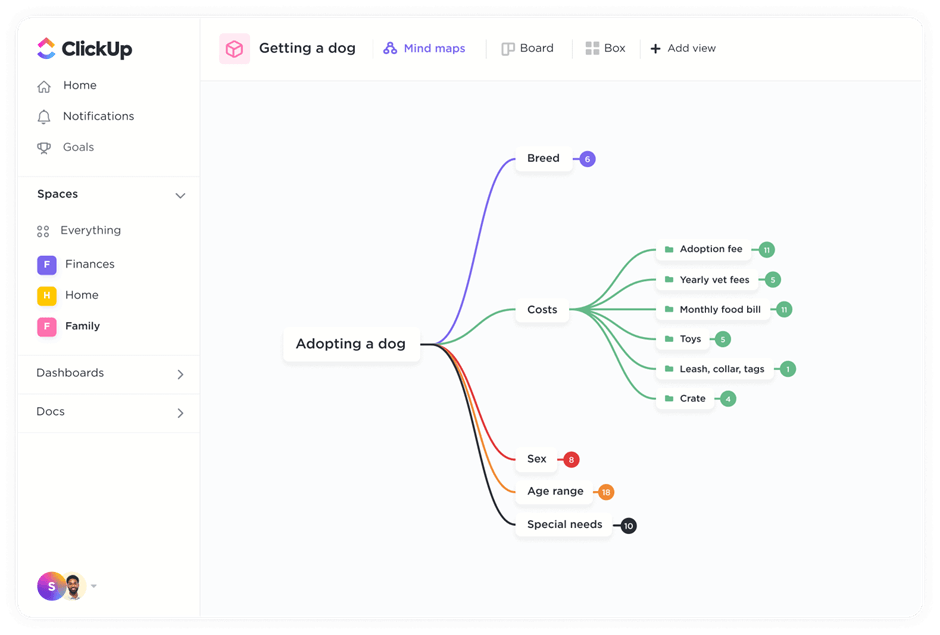Click the Home house icon
This screenshot has height=635, width=940.
click(44, 87)
